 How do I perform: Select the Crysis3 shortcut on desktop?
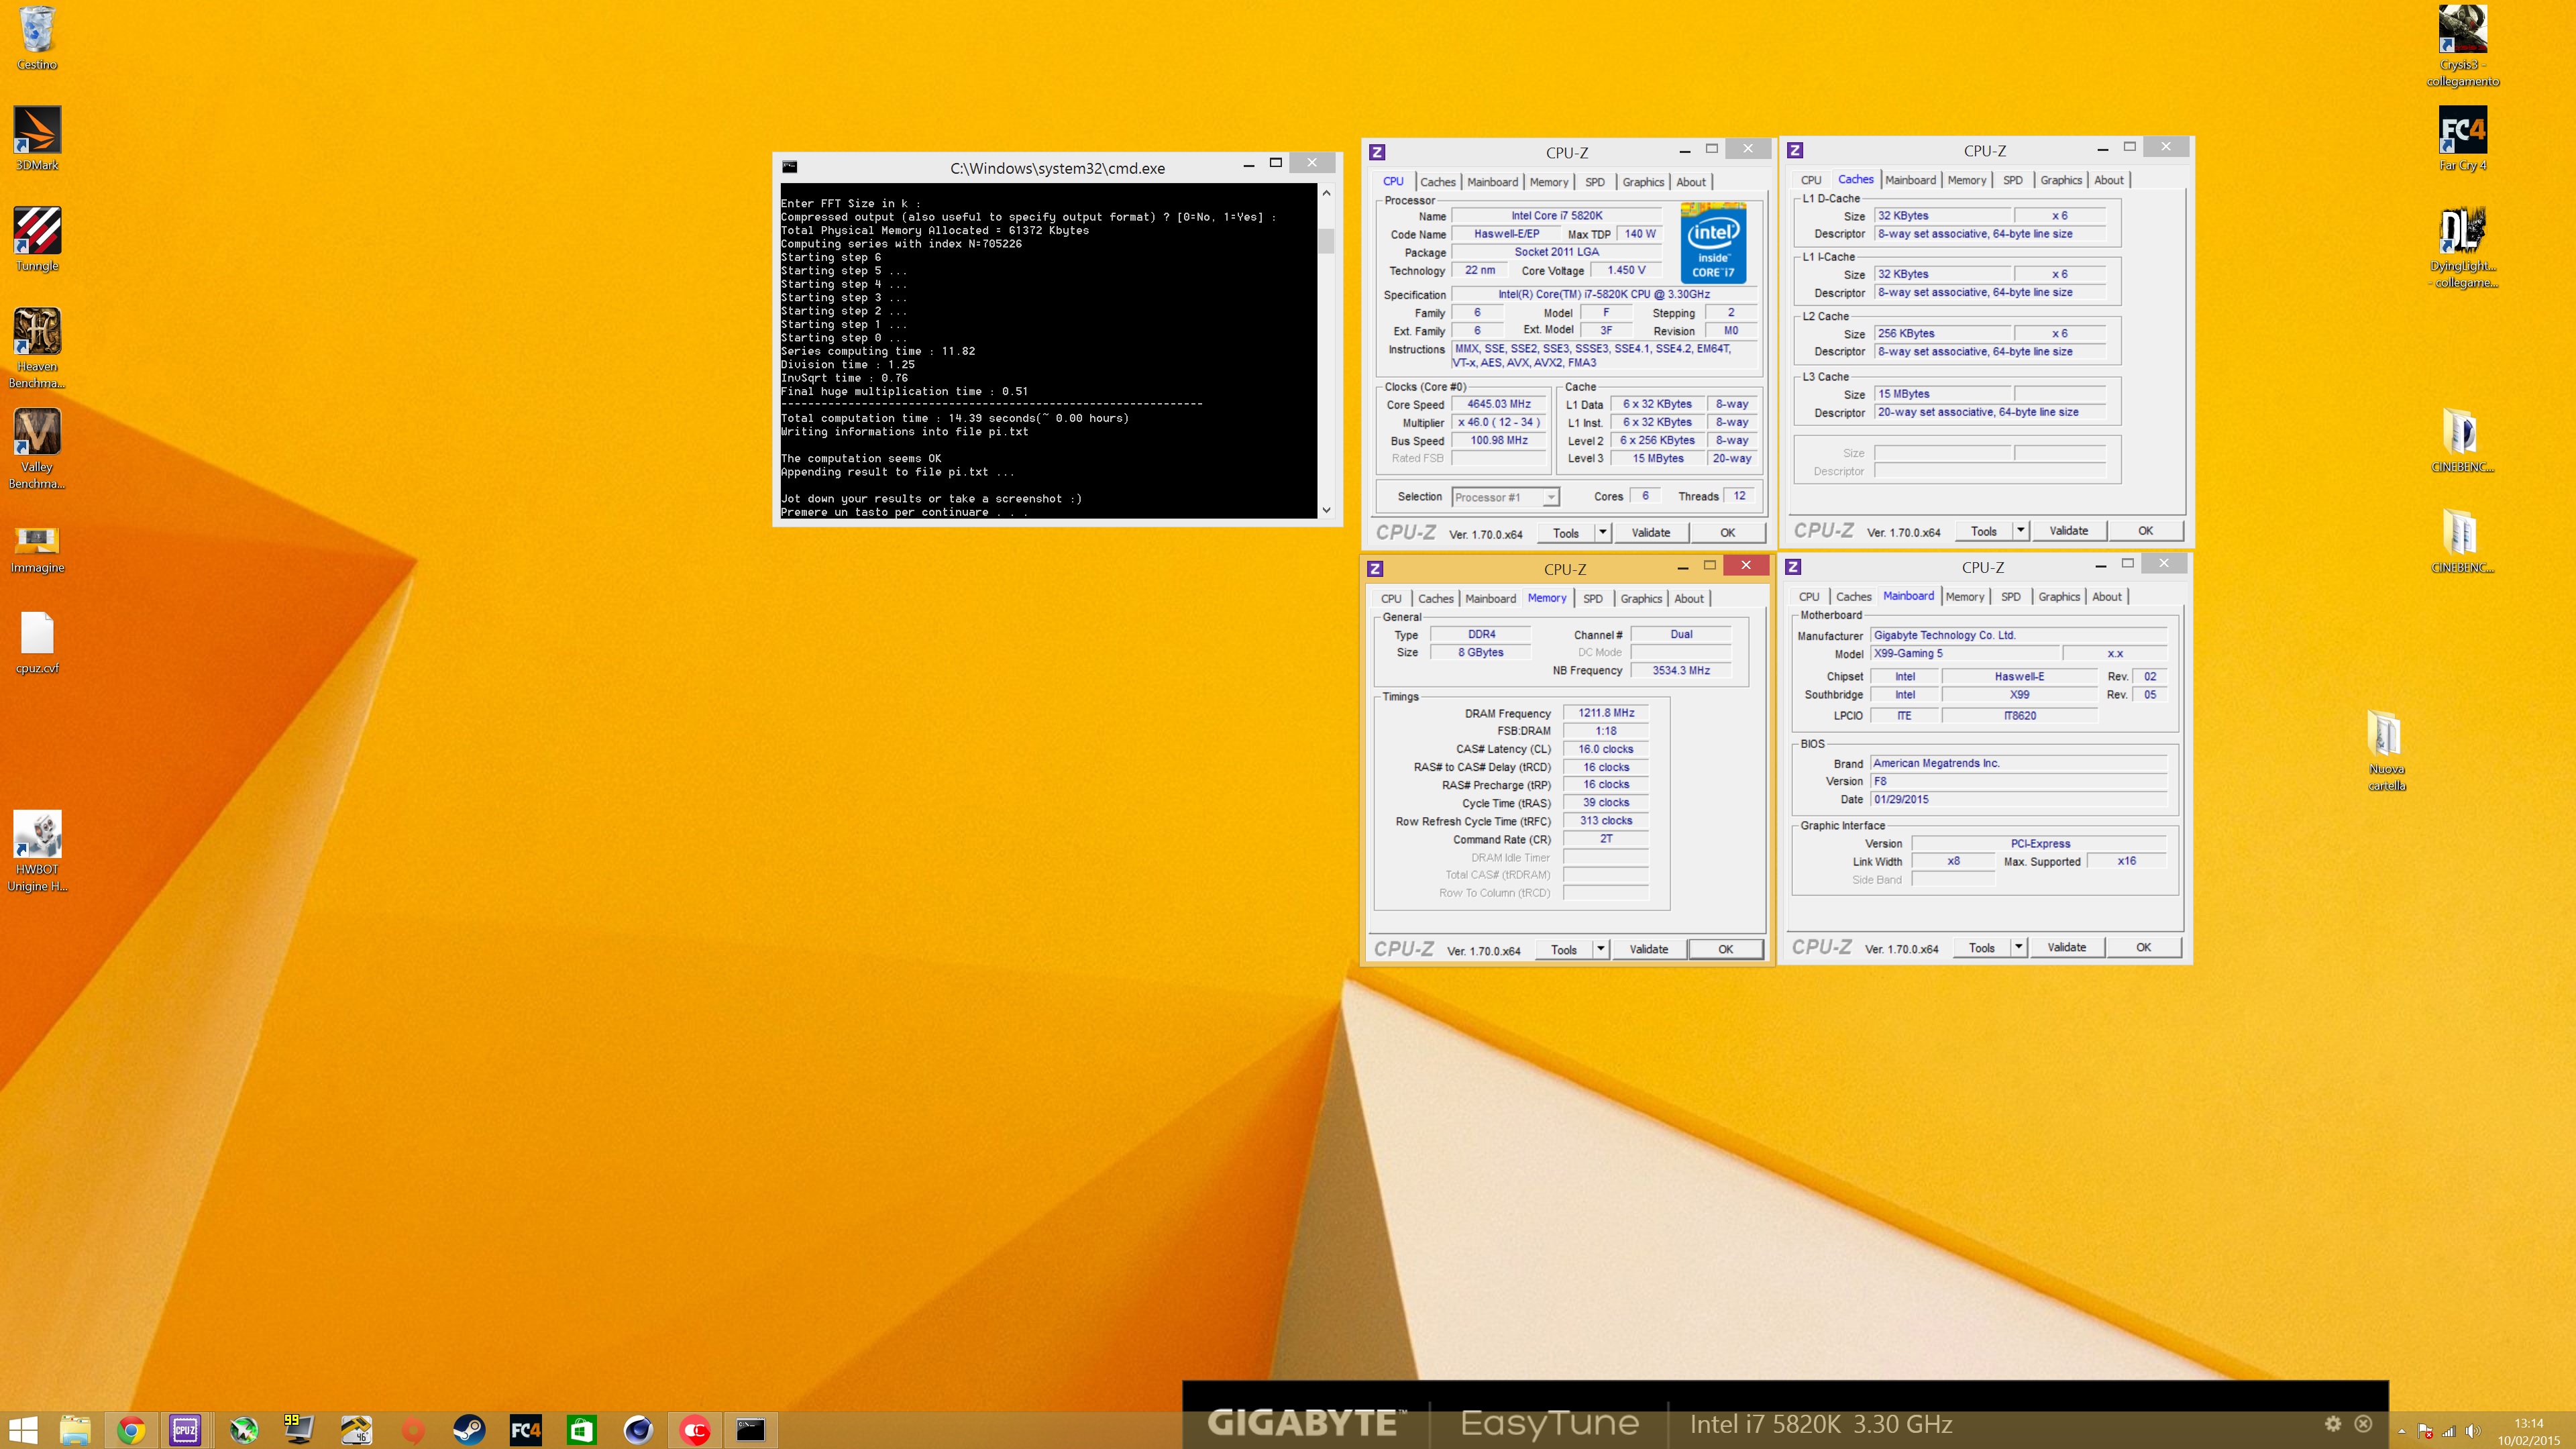tap(2462, 46)
